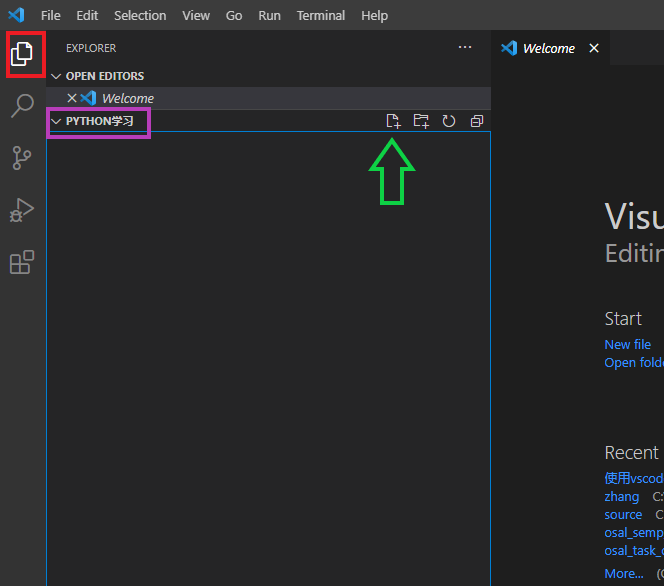Refresh the Explorer file tree
This screenshot has height=586, width=664.
click(448, 121)
